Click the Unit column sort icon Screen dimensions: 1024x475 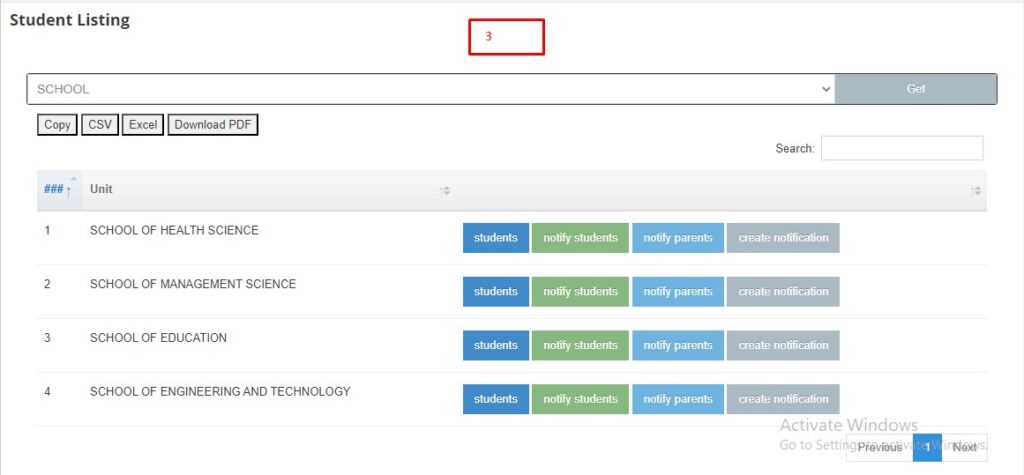point(446,190)
